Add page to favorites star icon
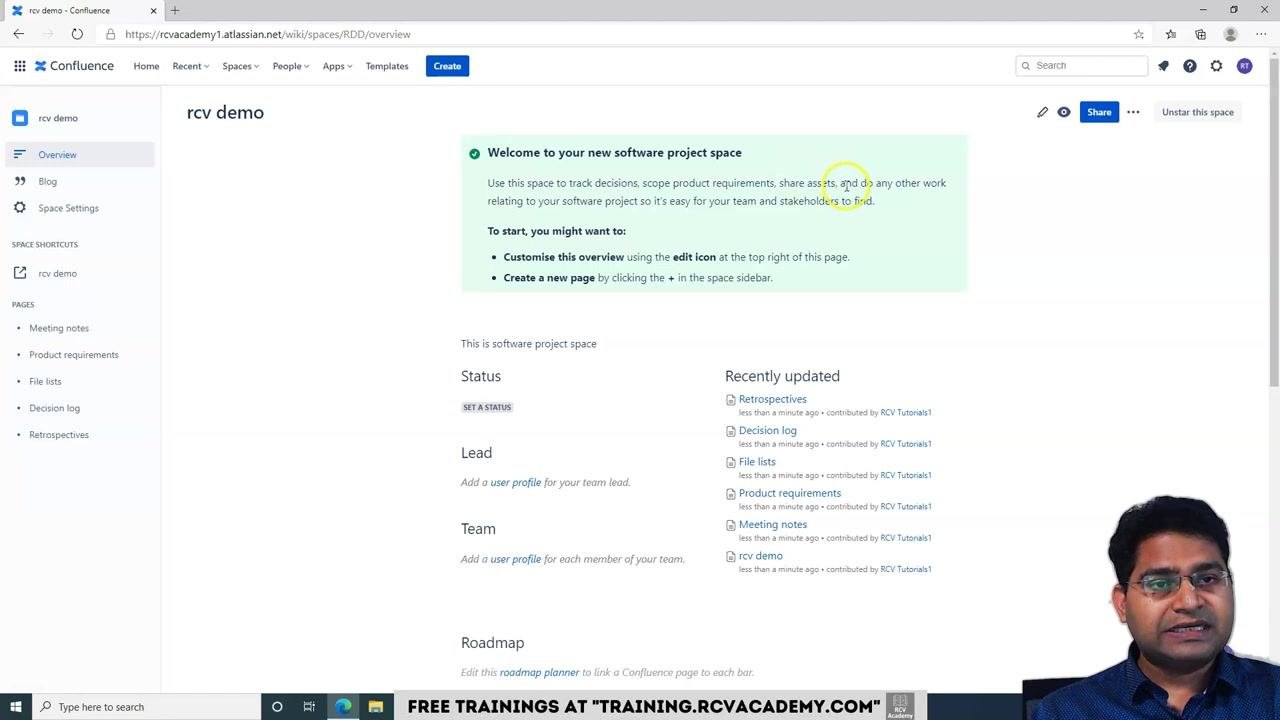The height and width of the screenshot is (720, 1280). coord(1139,34)
